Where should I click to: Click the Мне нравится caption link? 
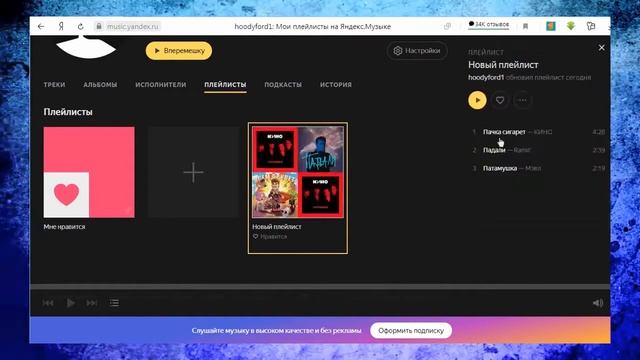coord(64,227)
